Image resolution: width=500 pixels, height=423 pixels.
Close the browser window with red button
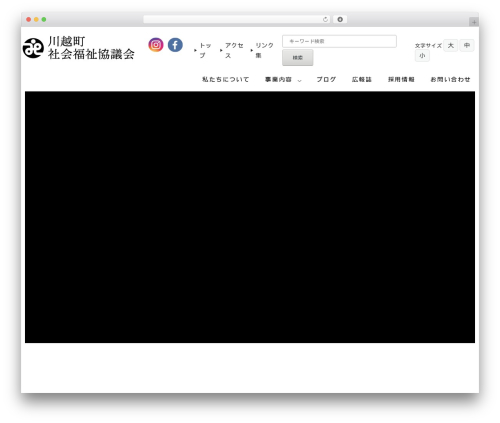[x=29, y=19]
